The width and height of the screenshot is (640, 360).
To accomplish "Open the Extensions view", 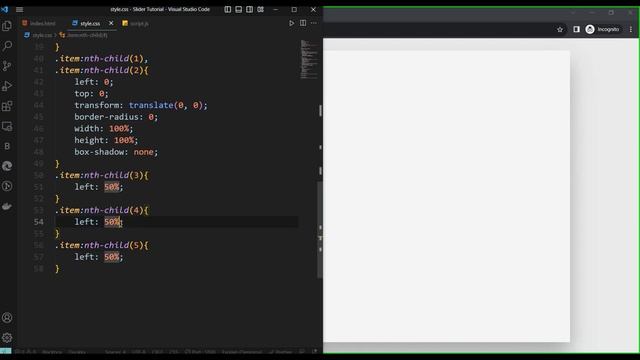I will pyautogui.click(x=7, y=106).
